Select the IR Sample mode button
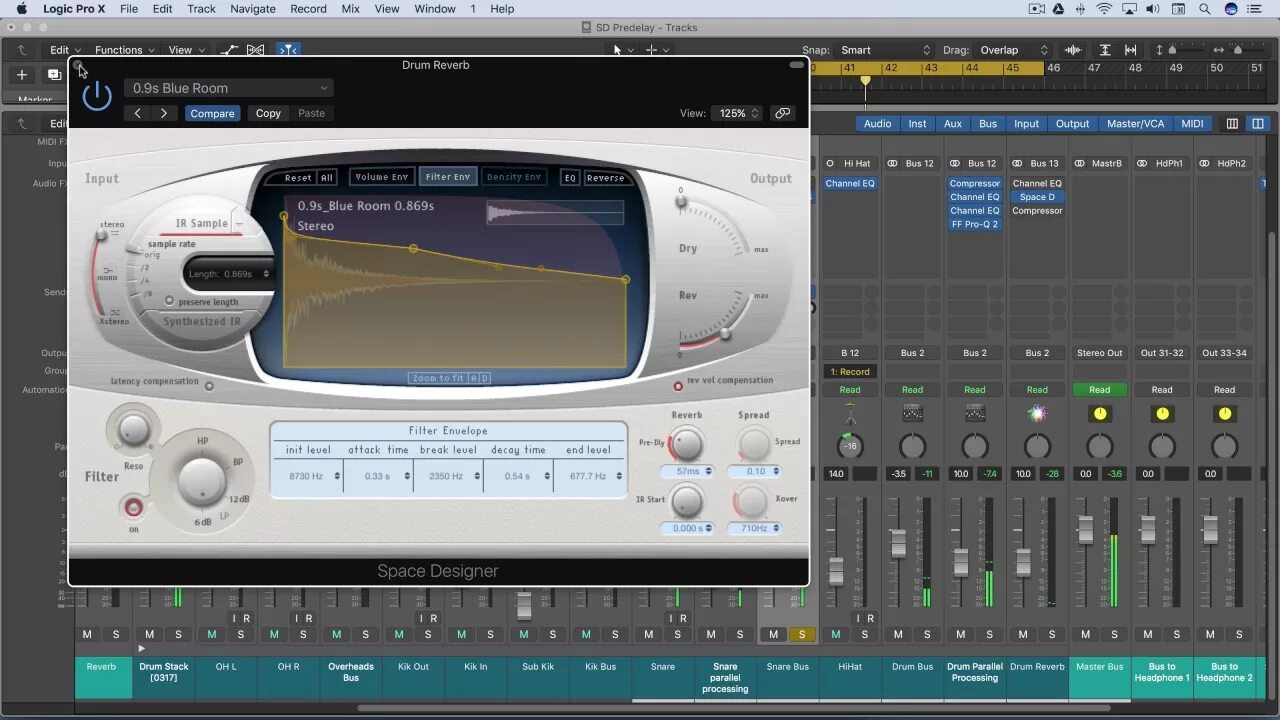Viewport: 1280px width, 720px height. click(x=202, y=223)
